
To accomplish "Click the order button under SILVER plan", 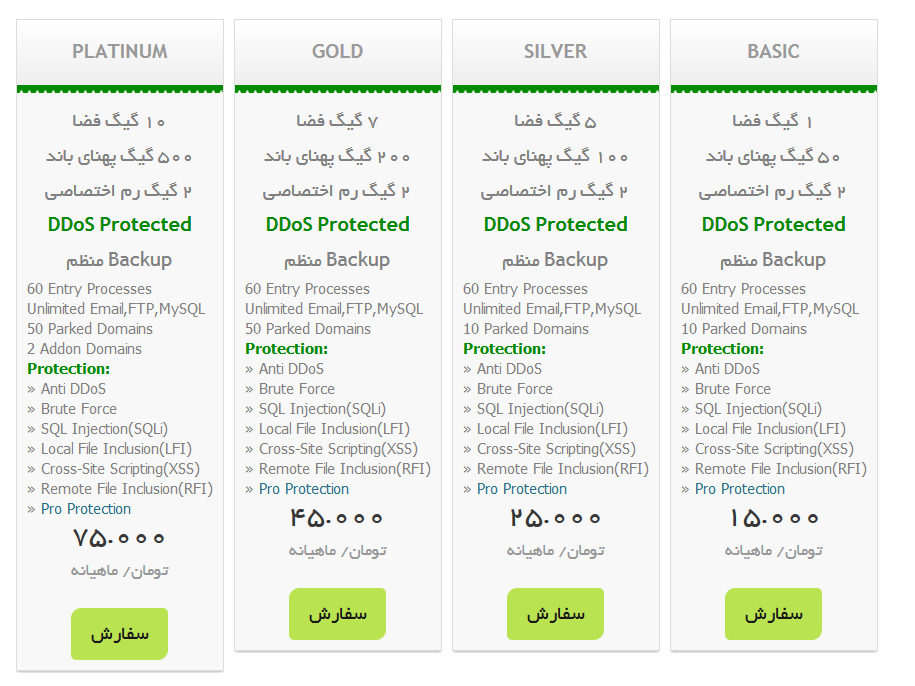I will click(x=556, y=614).
